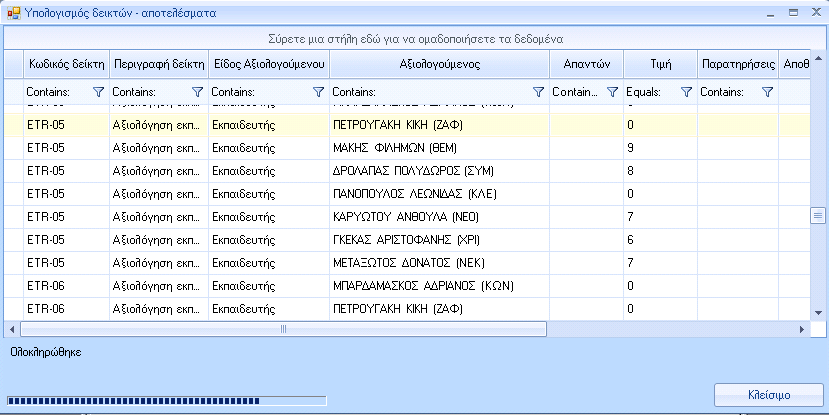The image size is (829, 415).
Task: Click the application icon in the title bar
Action: [x=14, y=13]
